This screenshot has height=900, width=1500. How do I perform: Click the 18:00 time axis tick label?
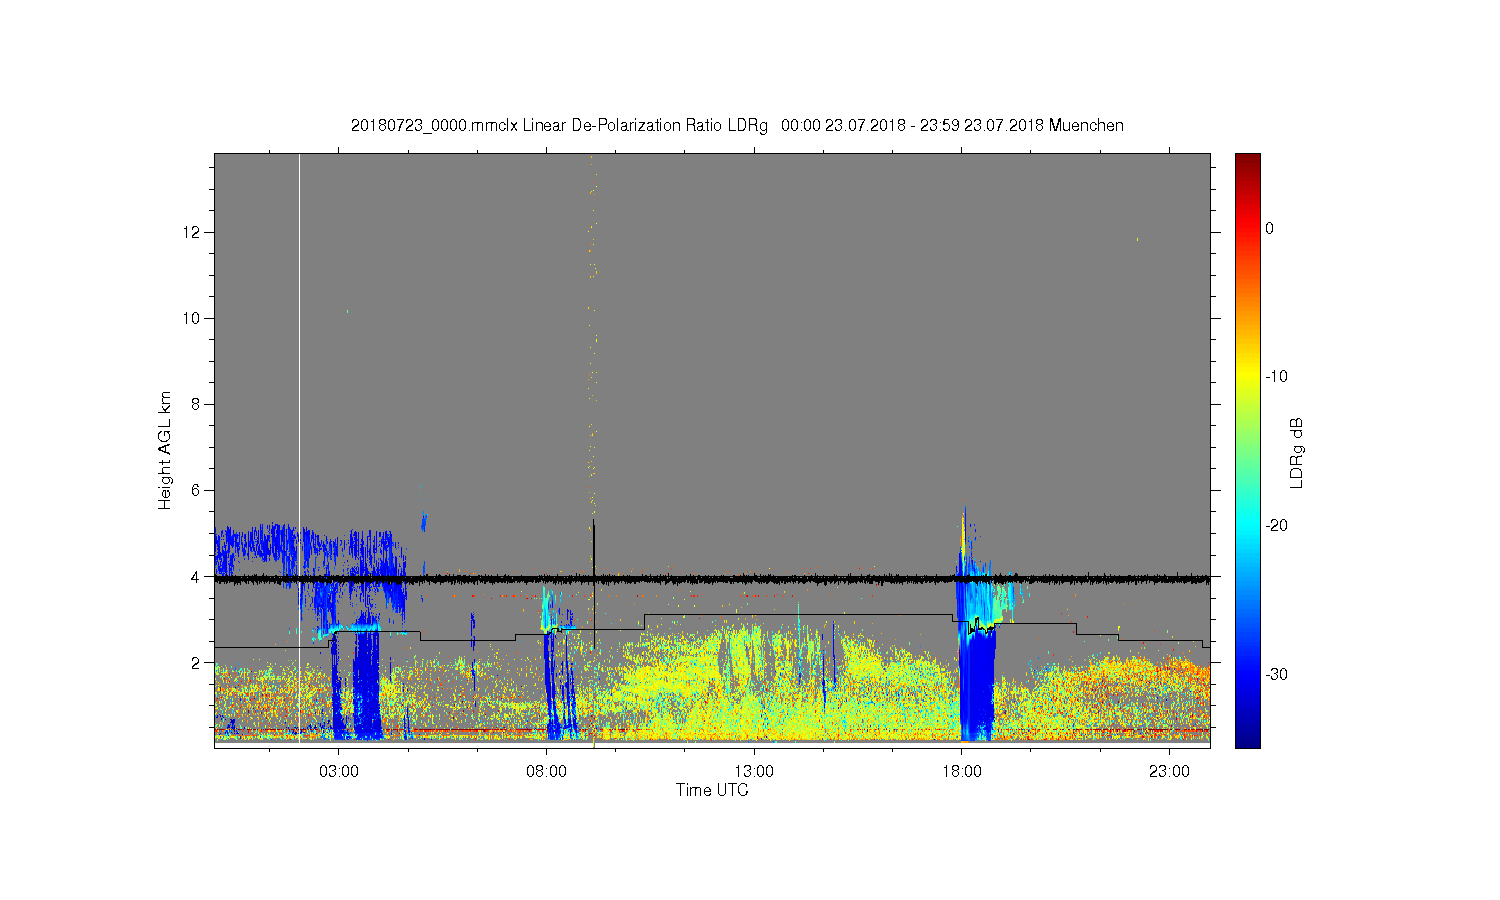pyautogui.click(x=961, y=771)
